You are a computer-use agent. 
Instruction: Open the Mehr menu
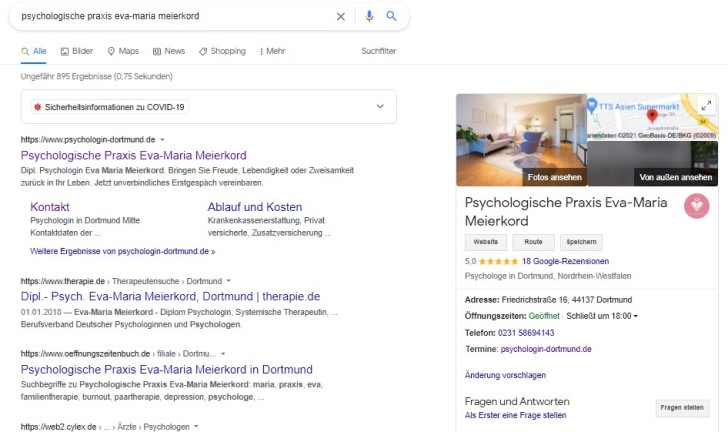273,51
